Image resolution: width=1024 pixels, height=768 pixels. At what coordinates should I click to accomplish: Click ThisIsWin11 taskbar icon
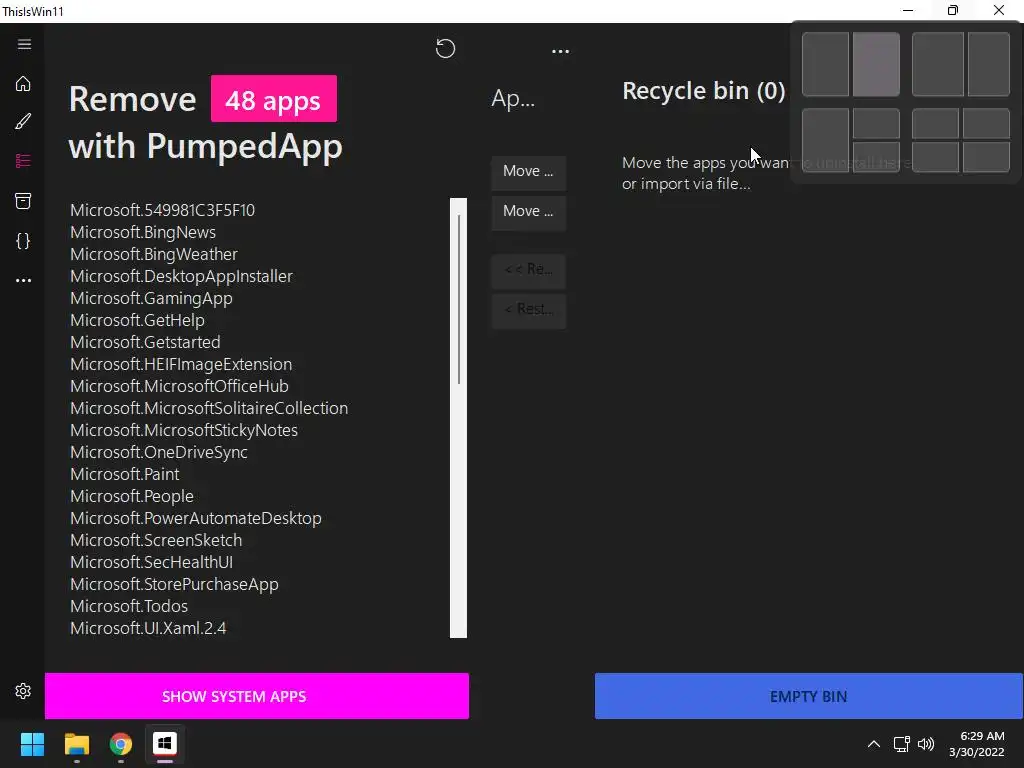pos(165,744)
